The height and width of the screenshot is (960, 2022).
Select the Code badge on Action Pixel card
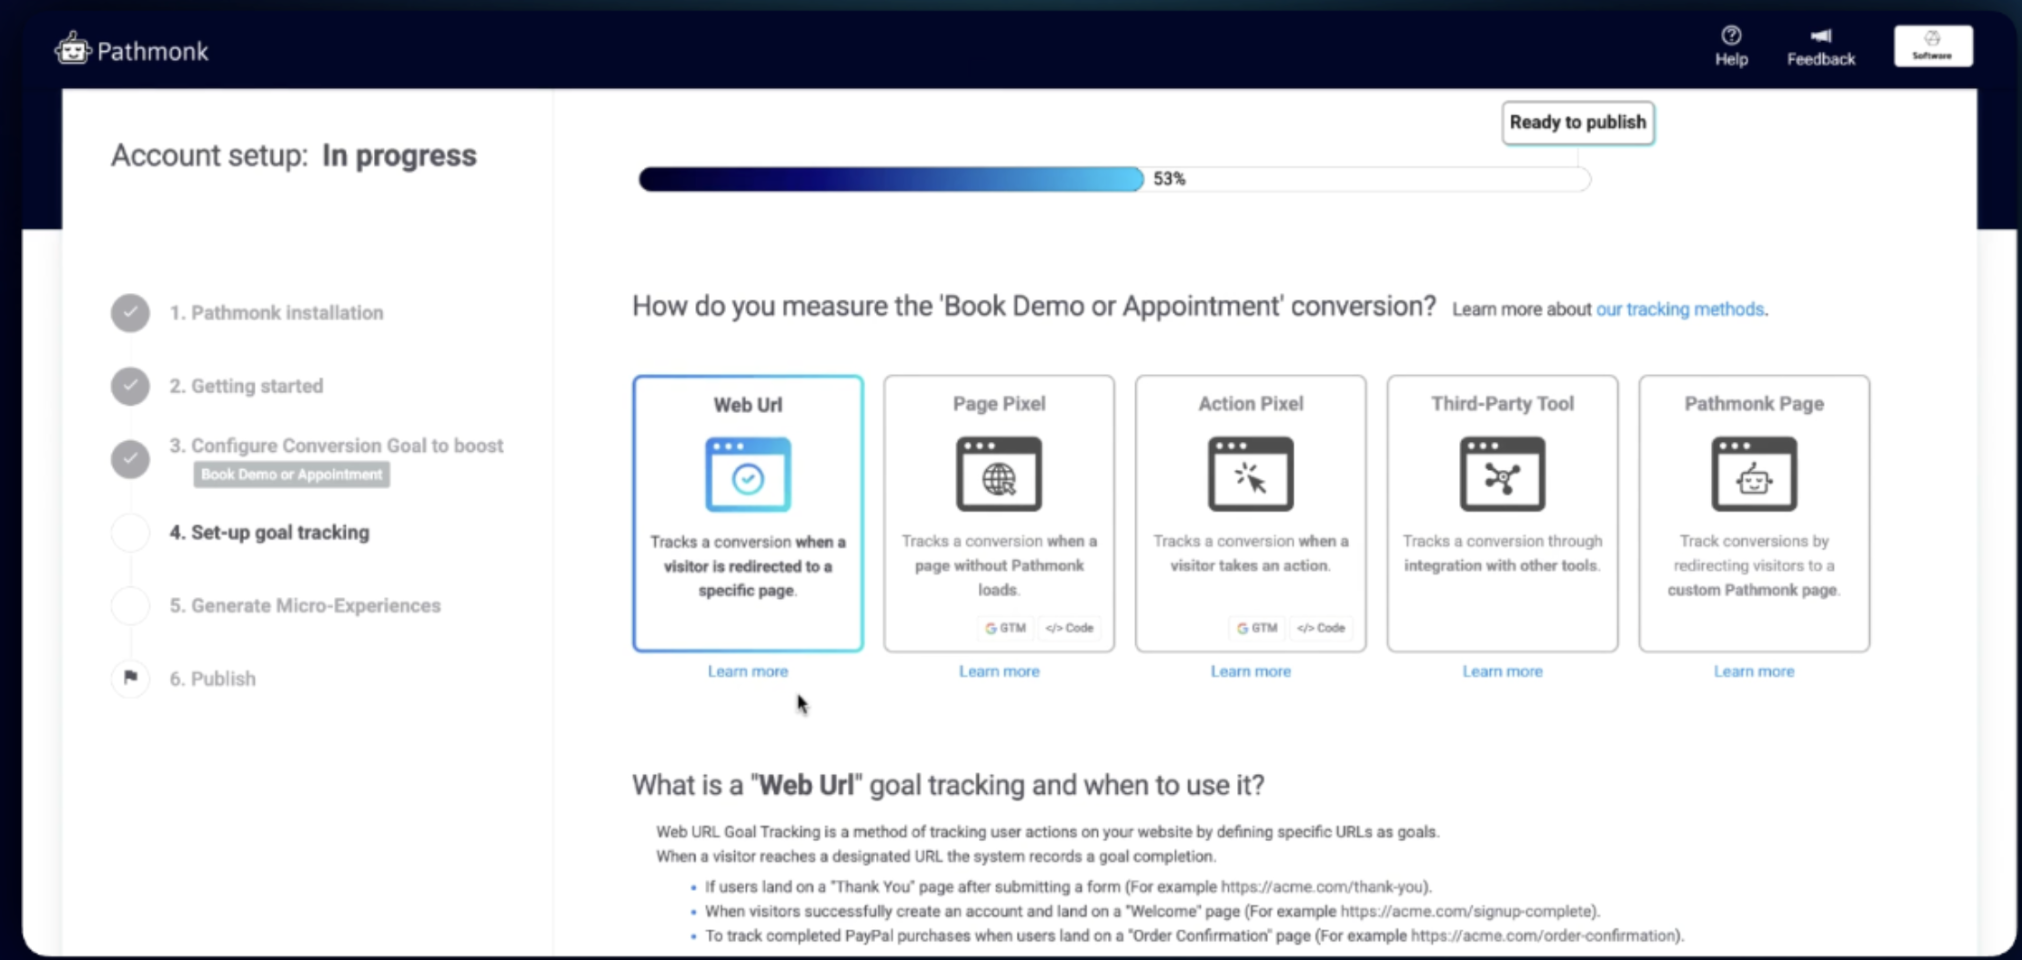coord(1321,628)
